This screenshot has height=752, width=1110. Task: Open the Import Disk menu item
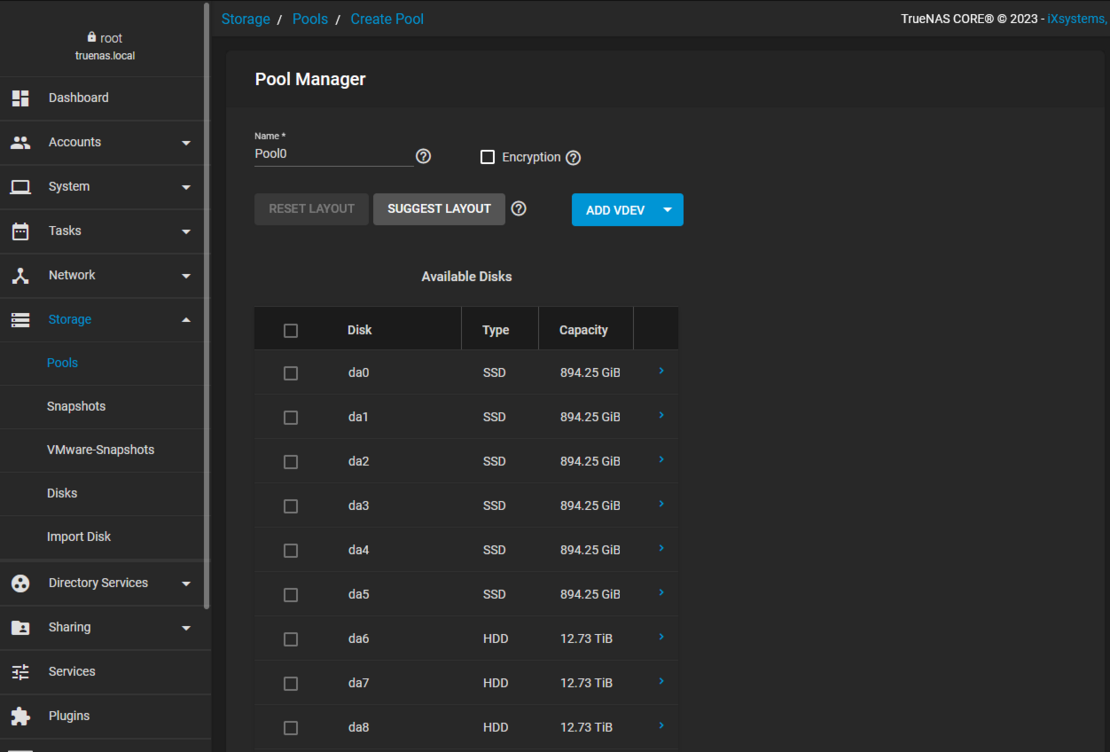[x=79, y=537]
